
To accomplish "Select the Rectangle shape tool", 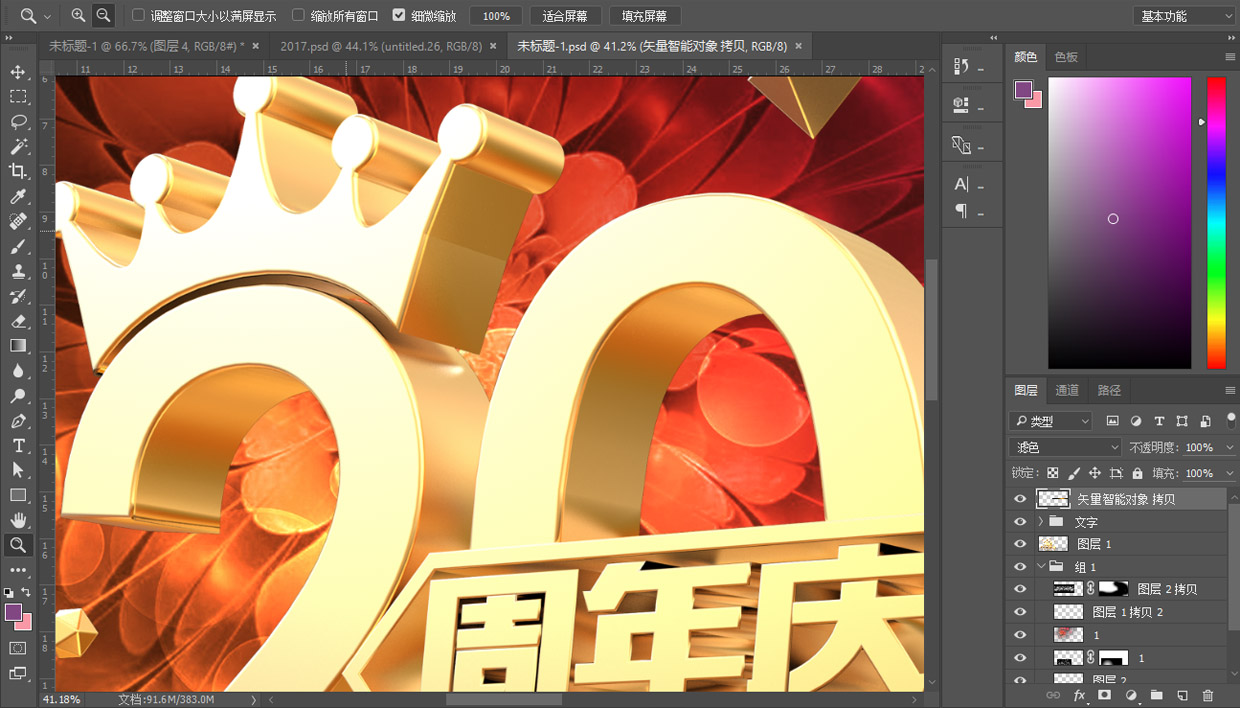I will (x=18, y=495).
